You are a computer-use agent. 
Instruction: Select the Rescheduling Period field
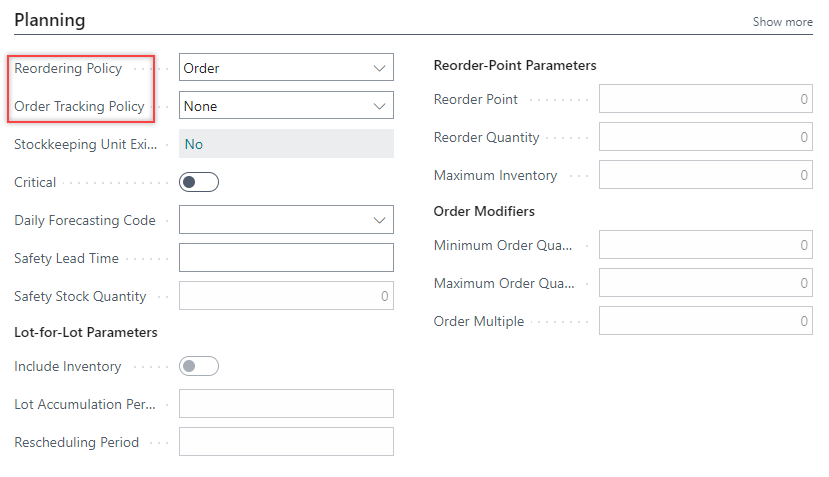(286, 442)
